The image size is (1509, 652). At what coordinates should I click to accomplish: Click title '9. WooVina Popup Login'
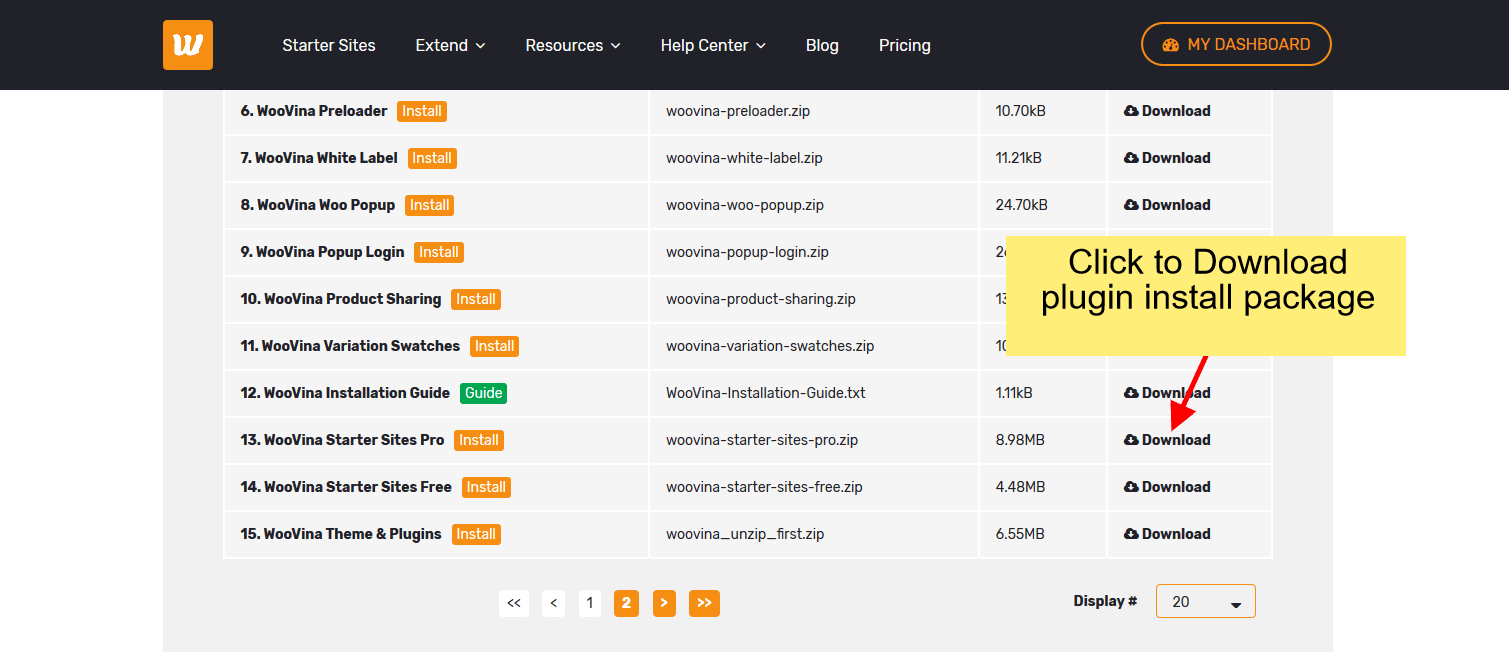(322, 252)
